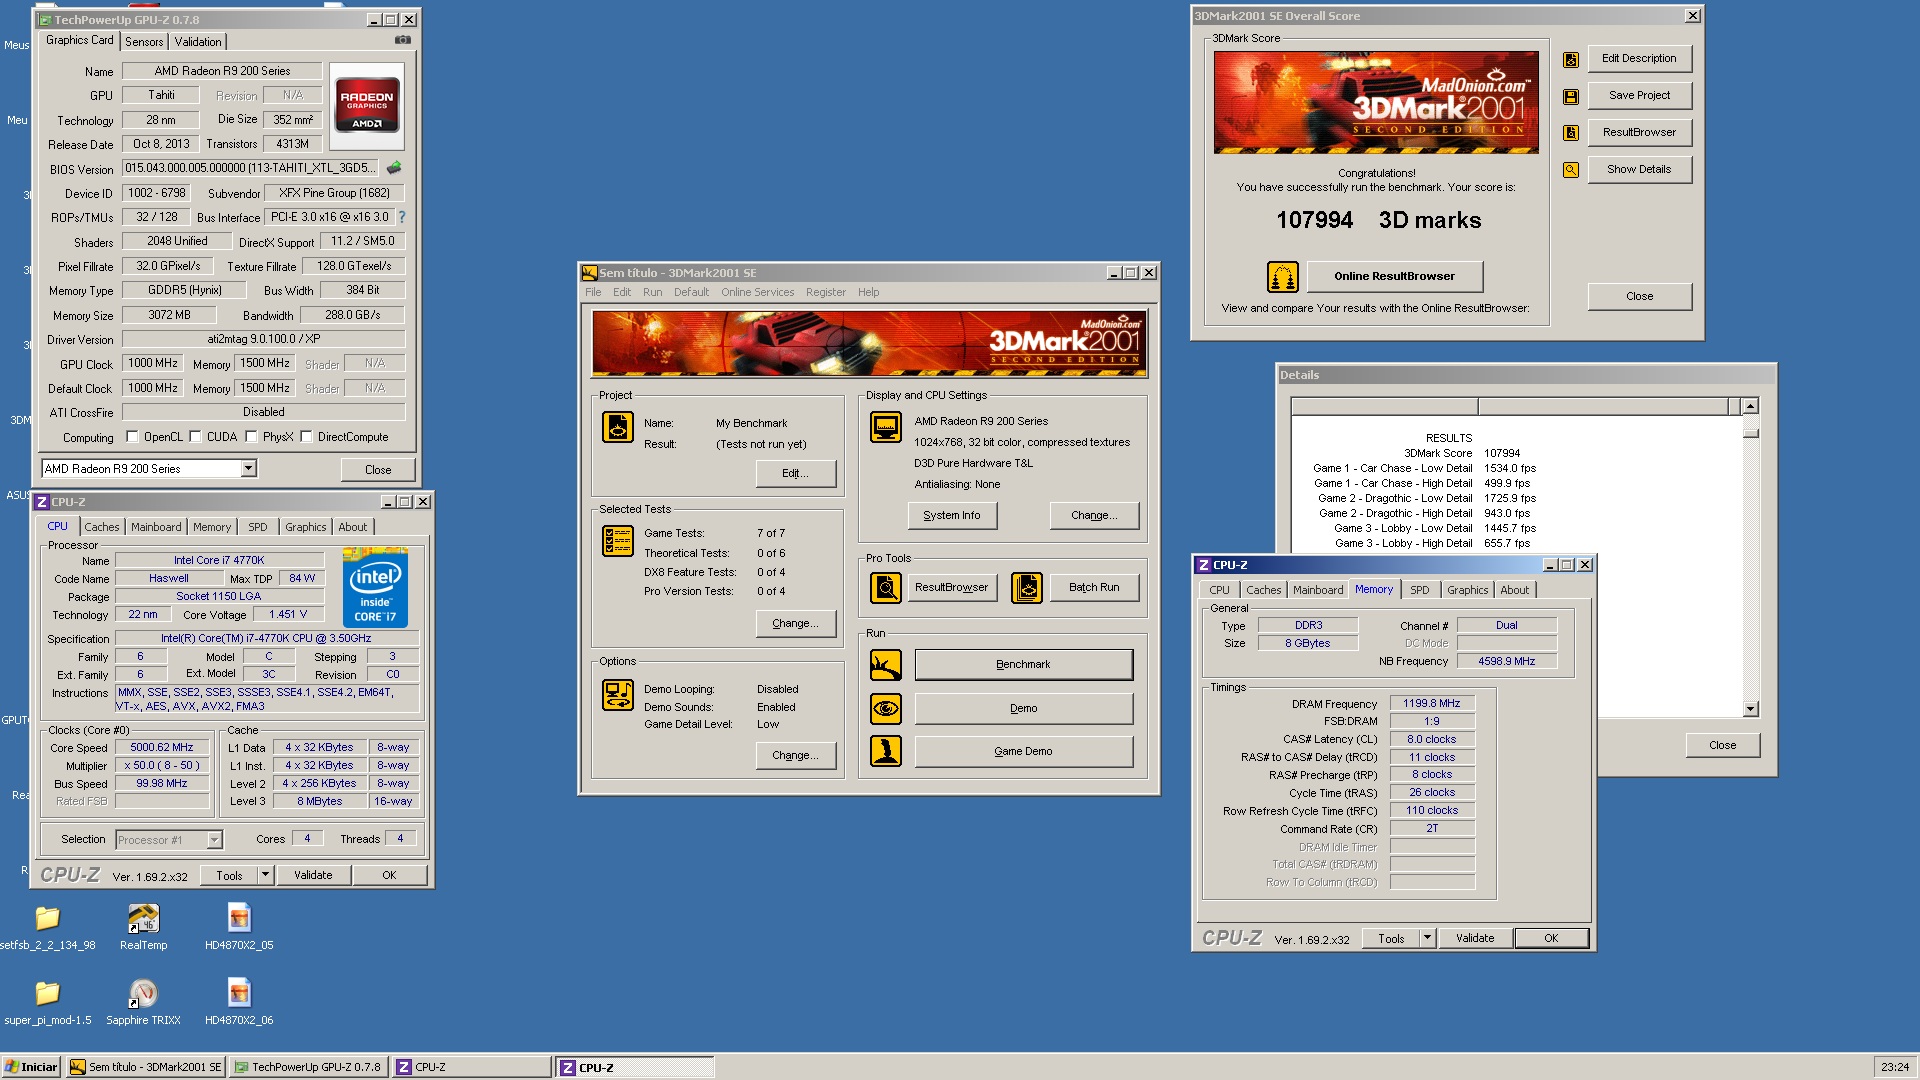Screen dimensions: 1920x1080
Task: Click the Save Project floppy icon
Action: [1570, 97]
